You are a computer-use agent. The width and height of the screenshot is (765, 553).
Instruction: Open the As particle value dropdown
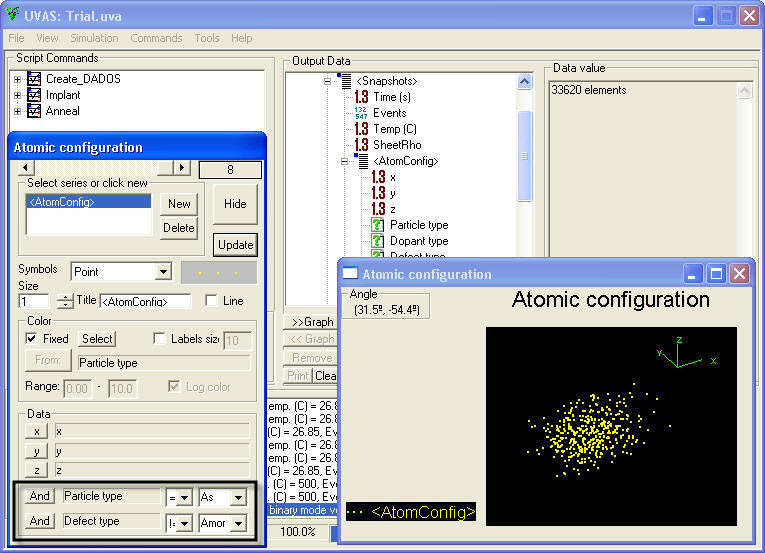(x=239, y=498)
